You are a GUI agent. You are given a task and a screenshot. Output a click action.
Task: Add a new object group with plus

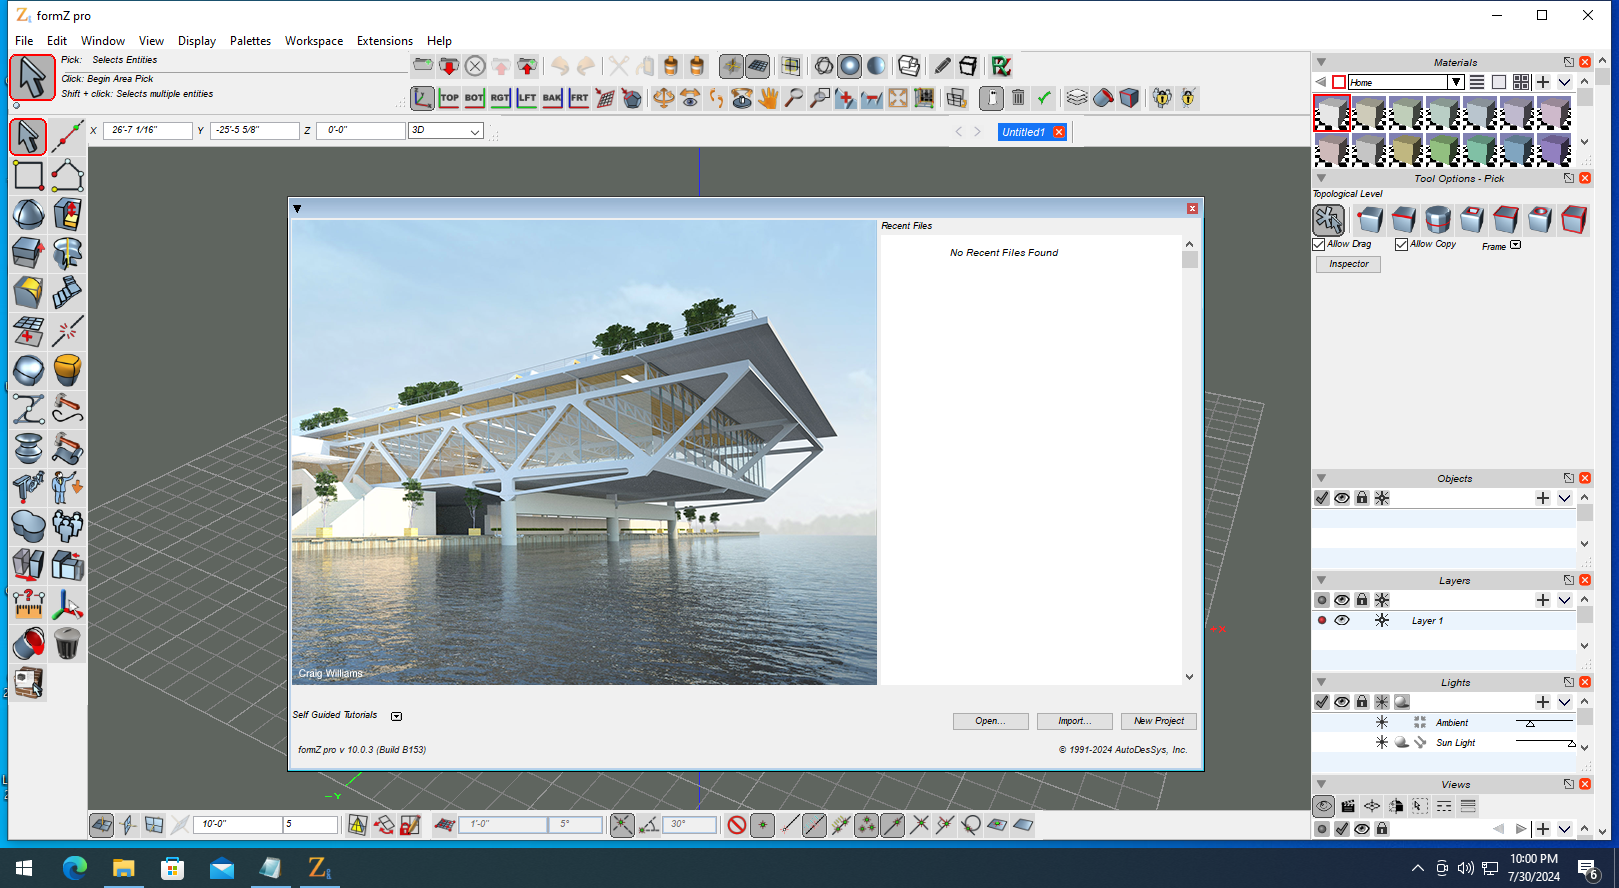click(1543, 498)
